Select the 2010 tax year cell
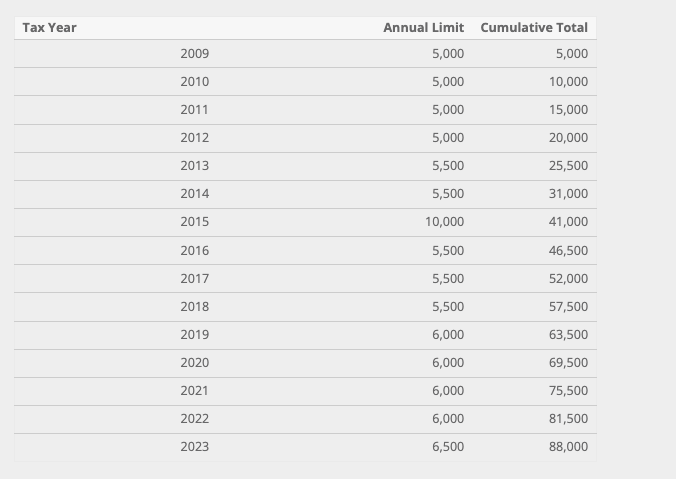676x479 pixels. pyautogui.click(x=195, y=82)
